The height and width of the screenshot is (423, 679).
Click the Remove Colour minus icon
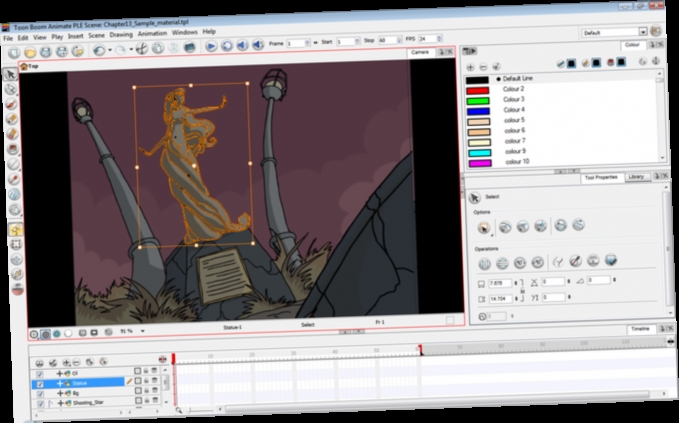(x=483, y=67)
